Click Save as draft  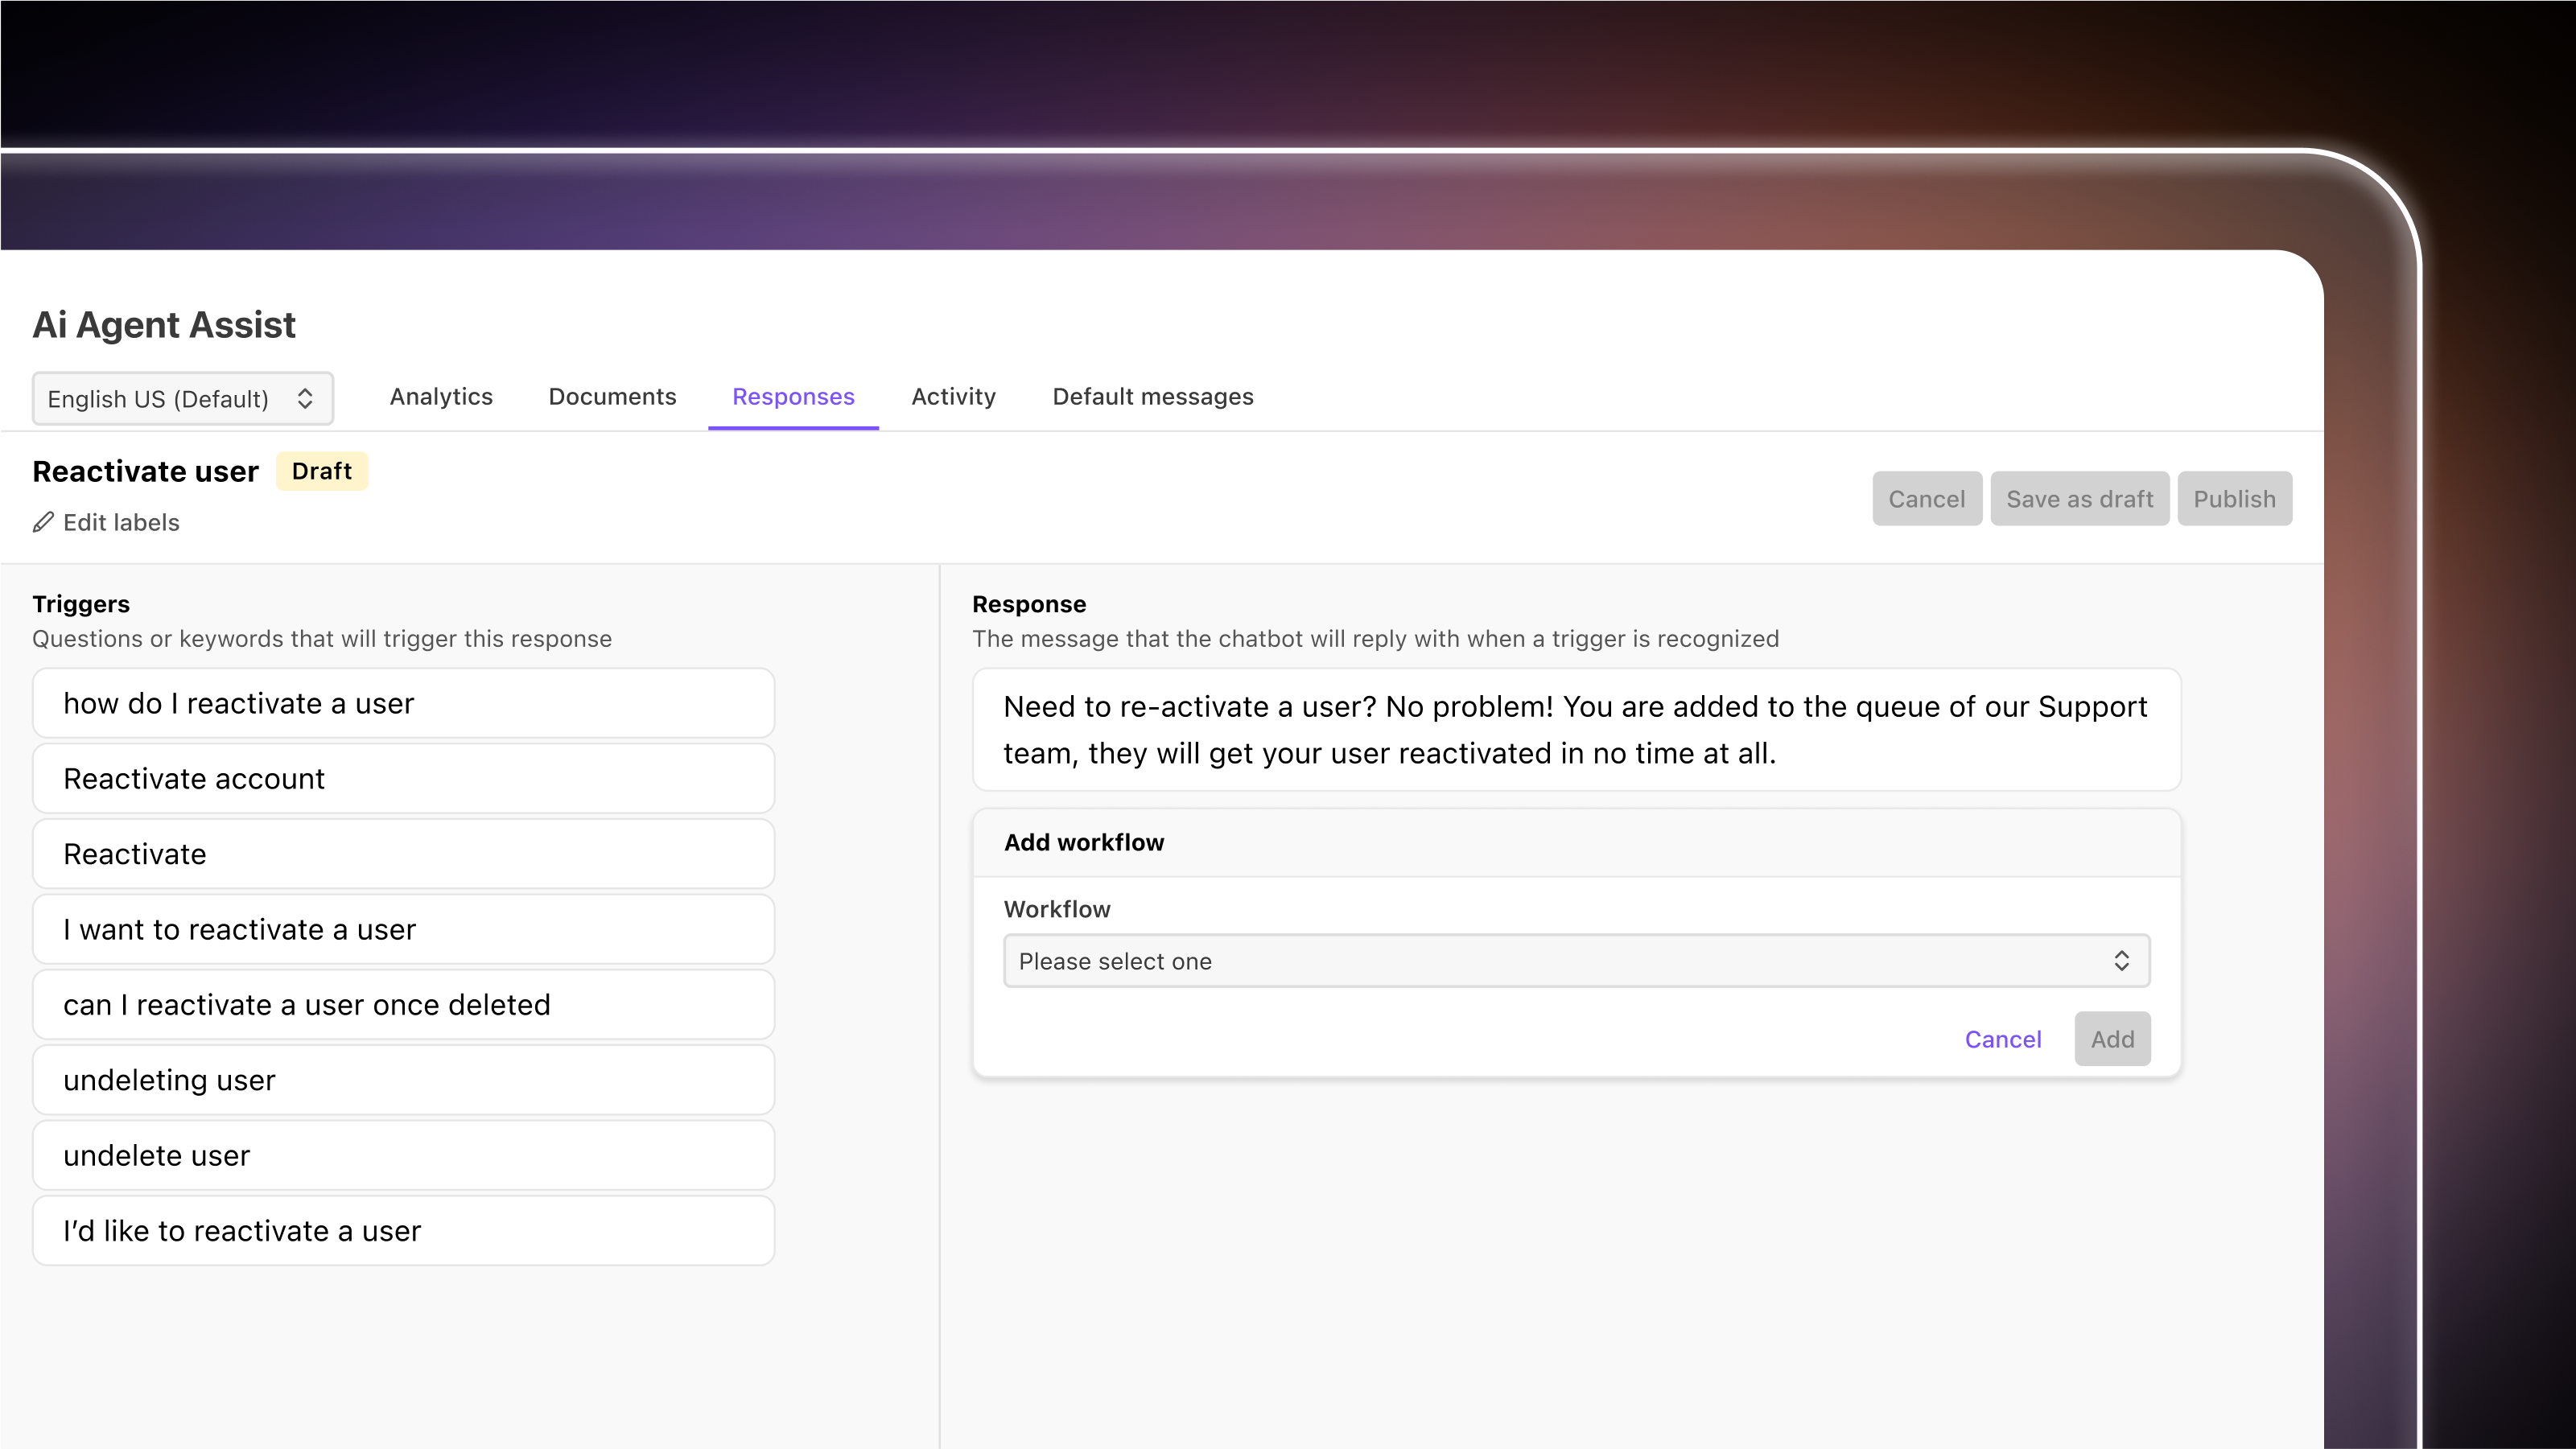2079,498
